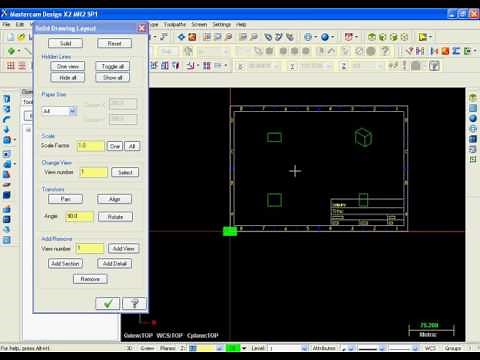This screenshot has height=360, width=480.
Task: Click the wireframe globe view icon
Action: pos(307,37)
